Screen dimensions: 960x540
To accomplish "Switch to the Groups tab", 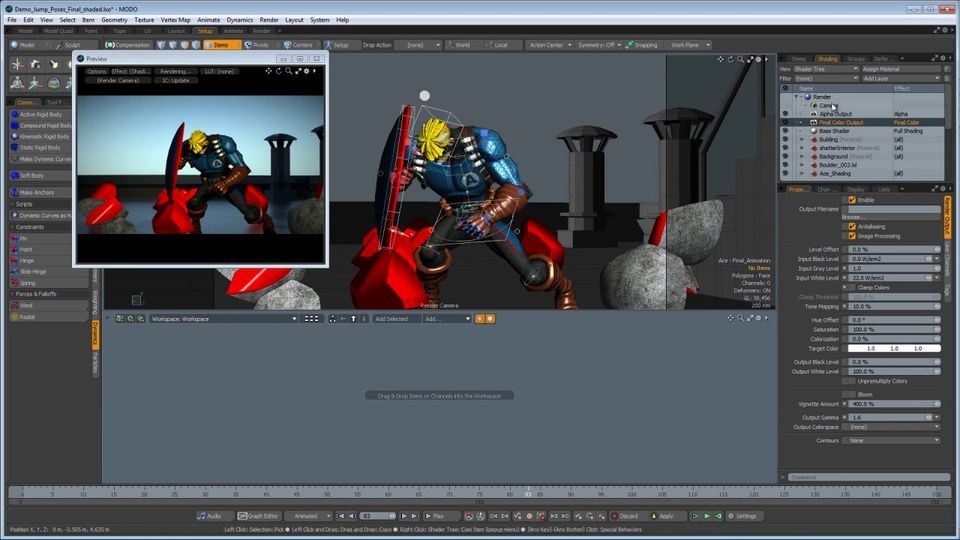I will pos(855,59).
